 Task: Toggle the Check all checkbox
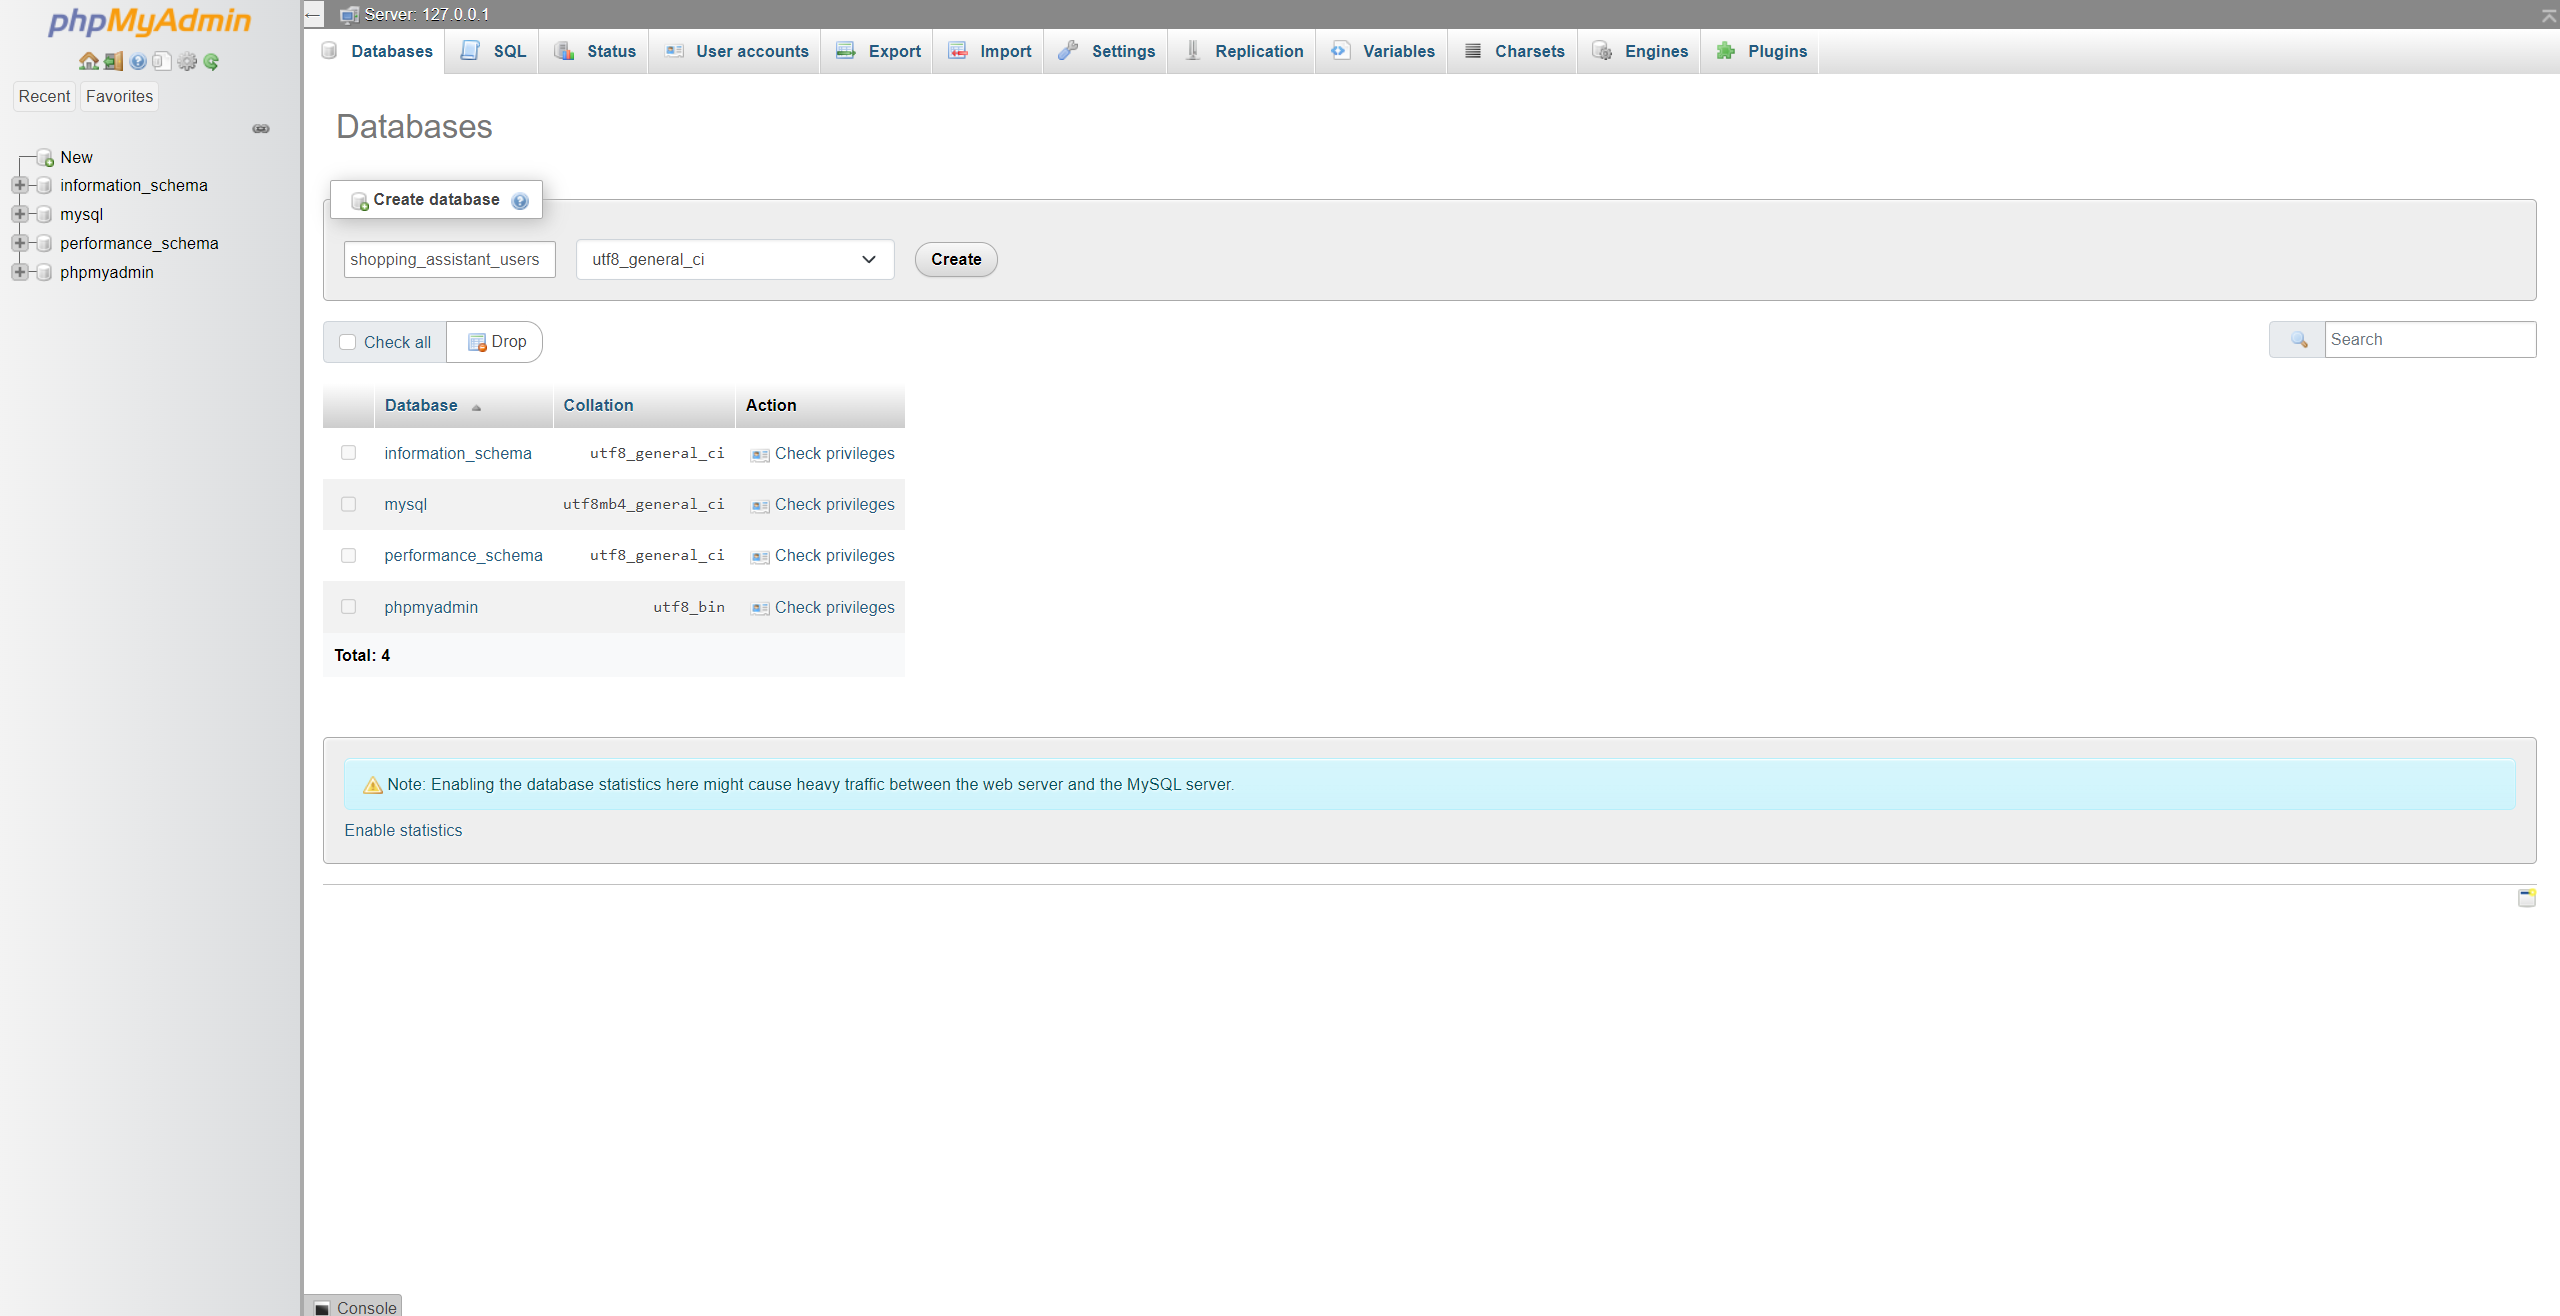coord(348,342)
